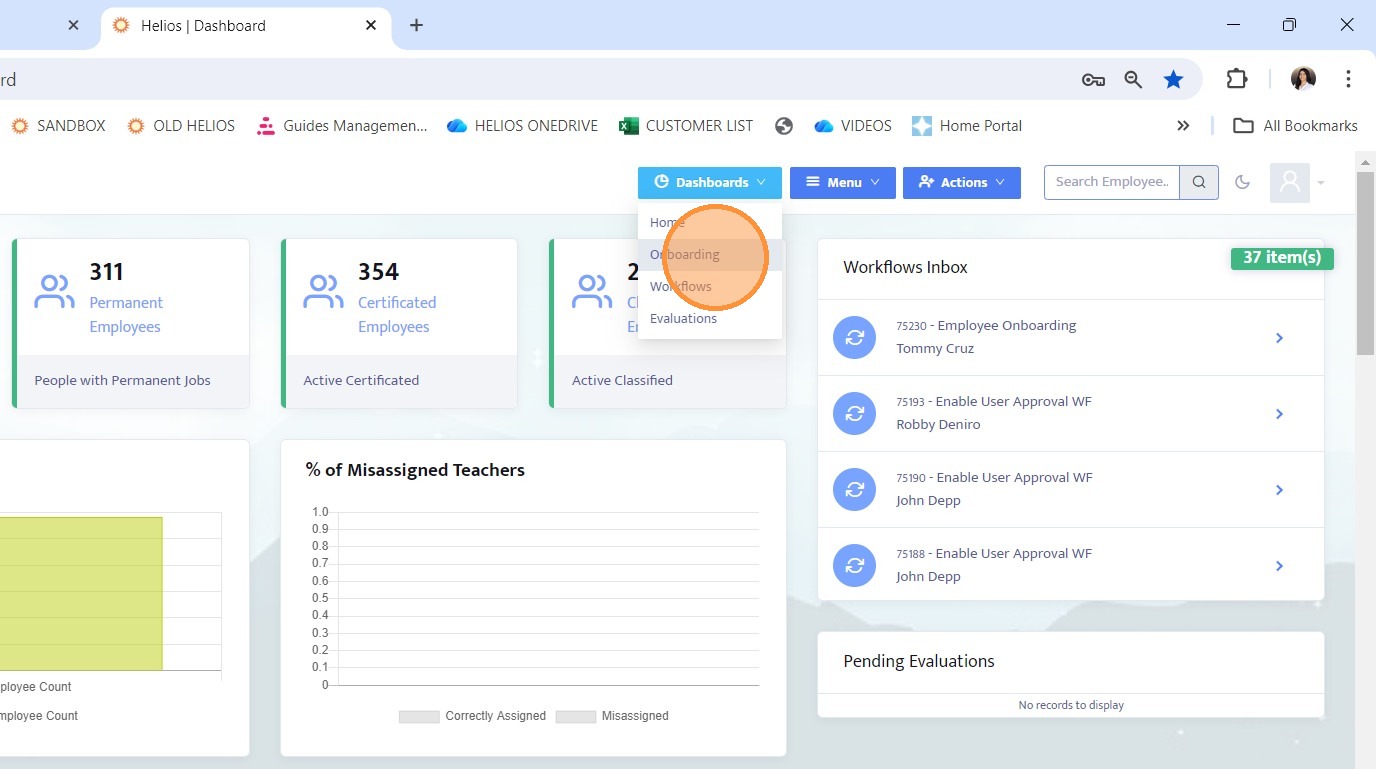
Task: Toggle the Correctly Assigned legend swatch
Action: click(x=419, y=716)
